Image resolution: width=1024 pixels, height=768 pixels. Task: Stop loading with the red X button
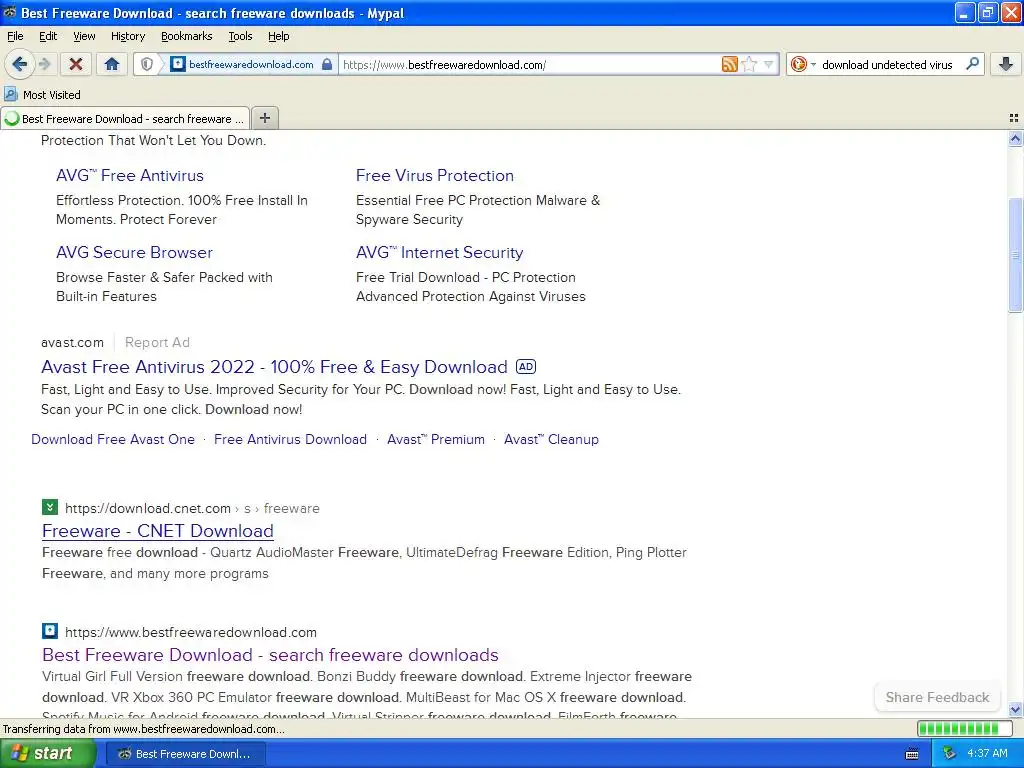76,64
